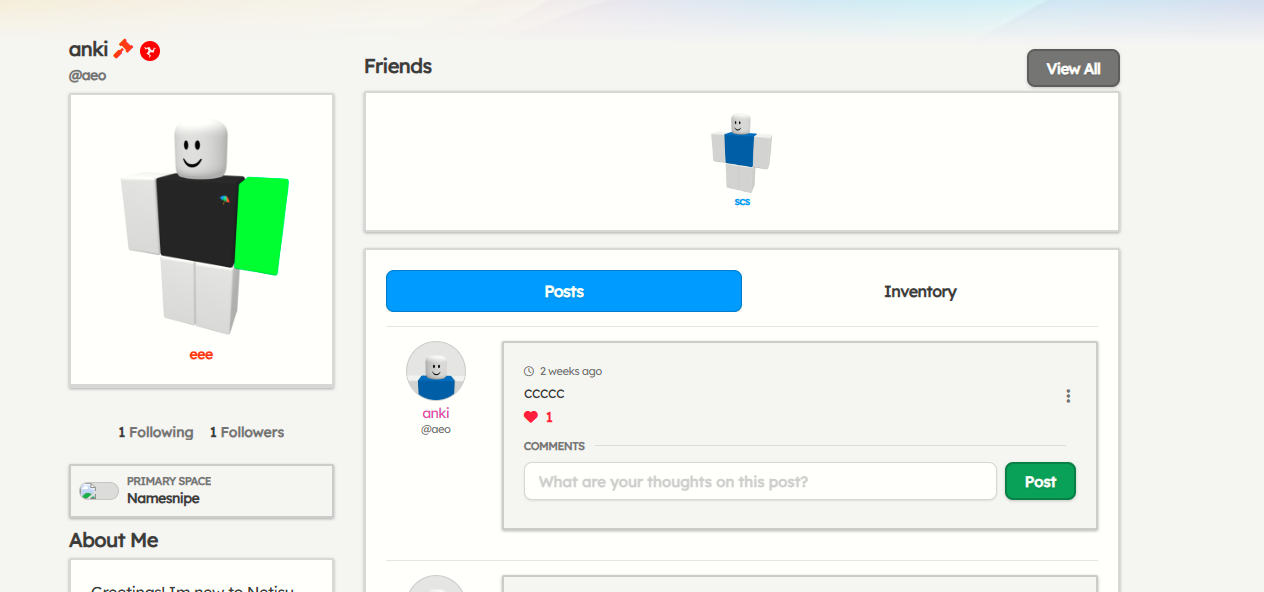This screenshot has height=592, width=1264.
Task: Click the clock icon on the ccccc post
Action: (529, 371)
